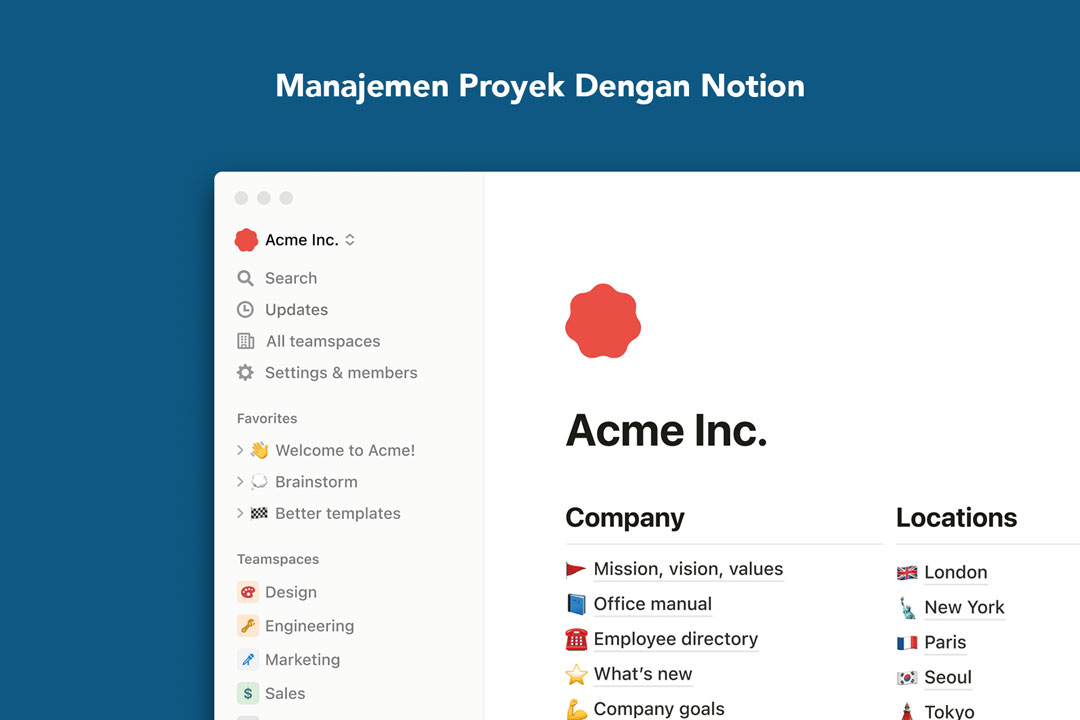Image resolution: width=1080 pixels, height=720 pixels.
Task: Expand the Better templates page
Action: (x=240, y=513)
